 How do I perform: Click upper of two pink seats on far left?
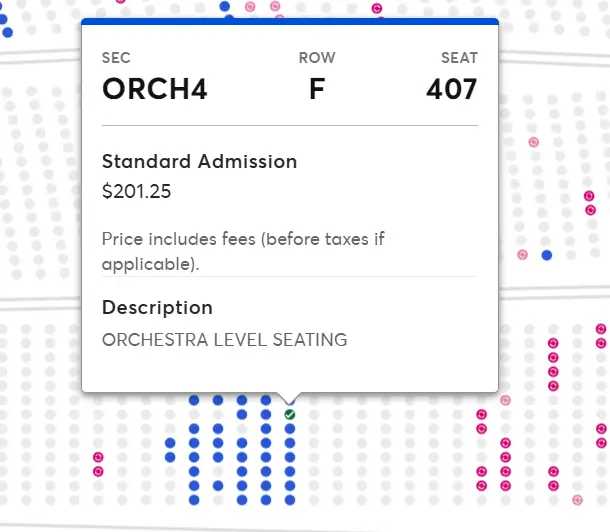98,457
